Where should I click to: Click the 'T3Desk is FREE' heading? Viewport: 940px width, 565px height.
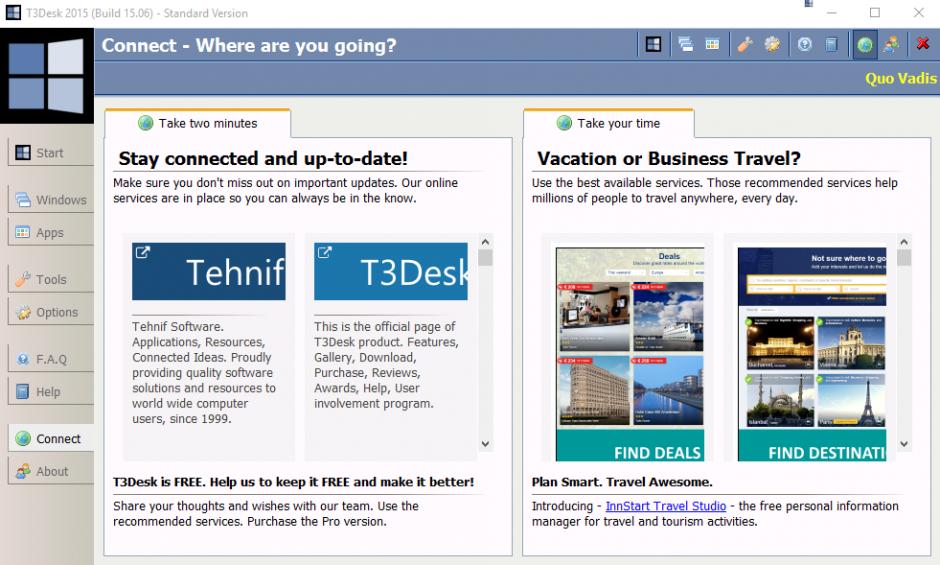(x=293, y=482)
